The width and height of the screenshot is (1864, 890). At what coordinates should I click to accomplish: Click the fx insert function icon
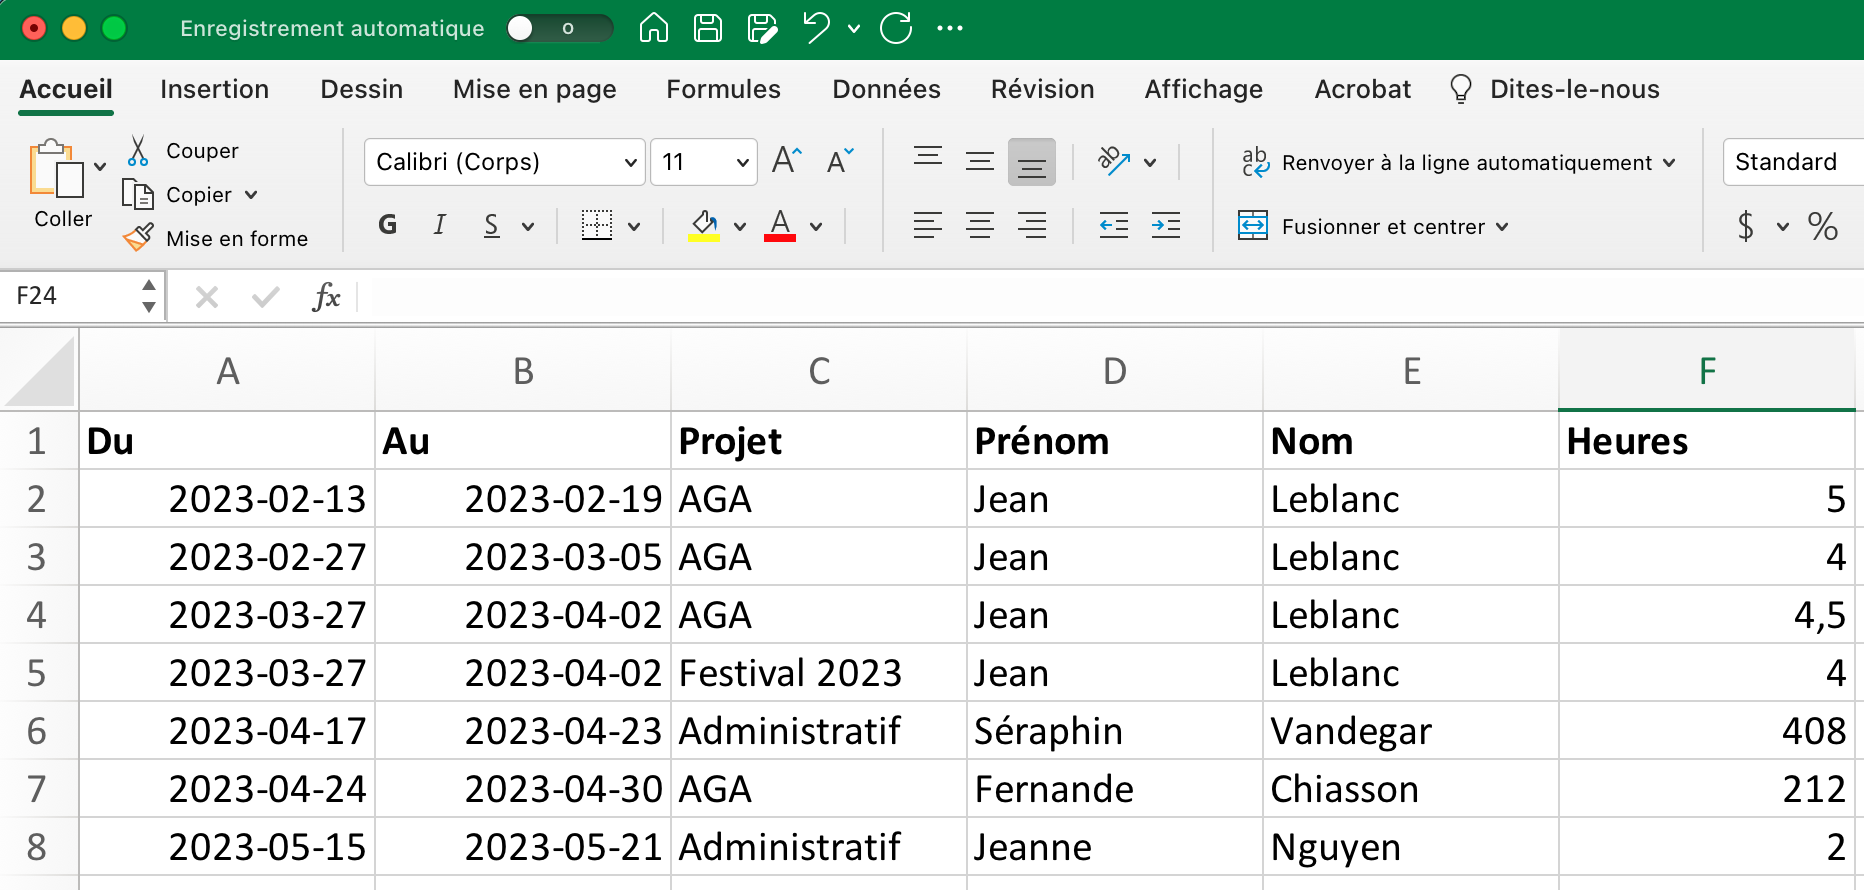point(326,296)
